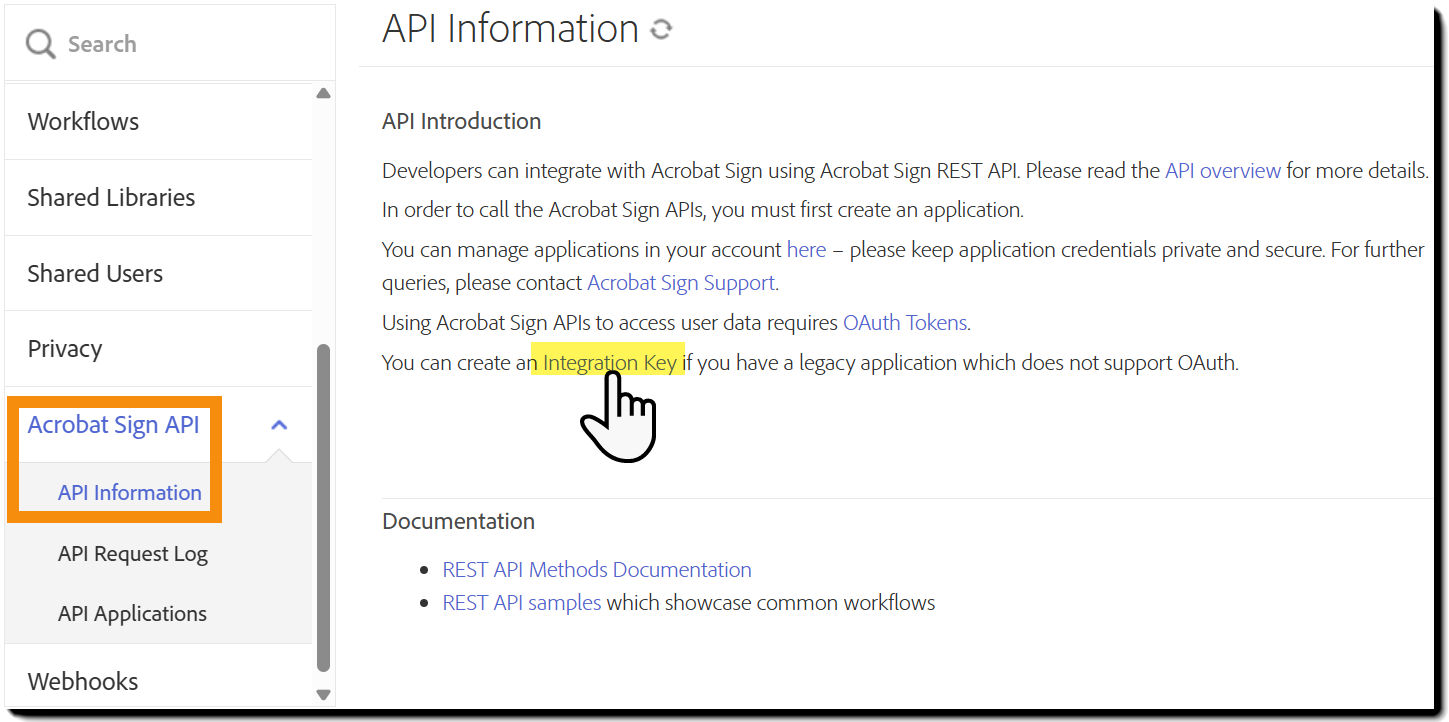Click the scrollbar up arrow in sidebar
This screenshot has width=1449, height=722.
pos(323,92)
